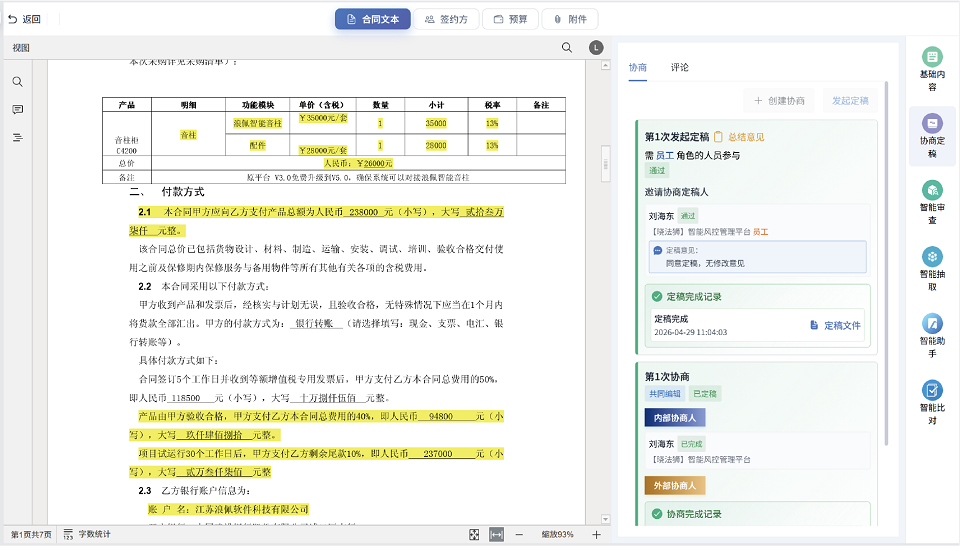Click the 2026-04-29 11:04:03 timestamp
960x547 pixels.
(x=690, y=333)
